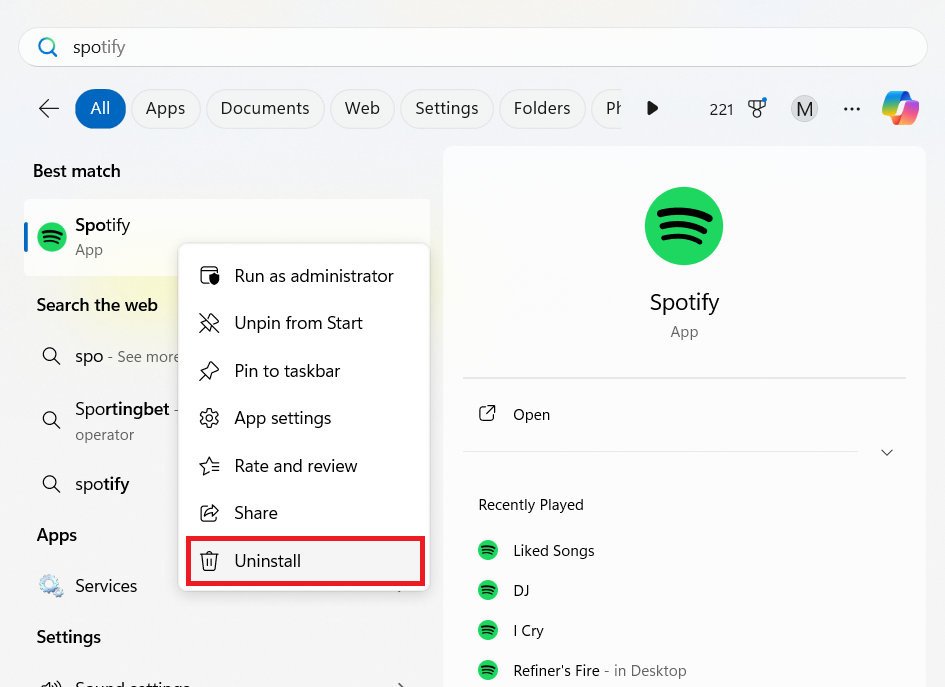Switch to the Folders filter tab
The width and height of the screenshot is (945, 687).
(x=542, y=108)
